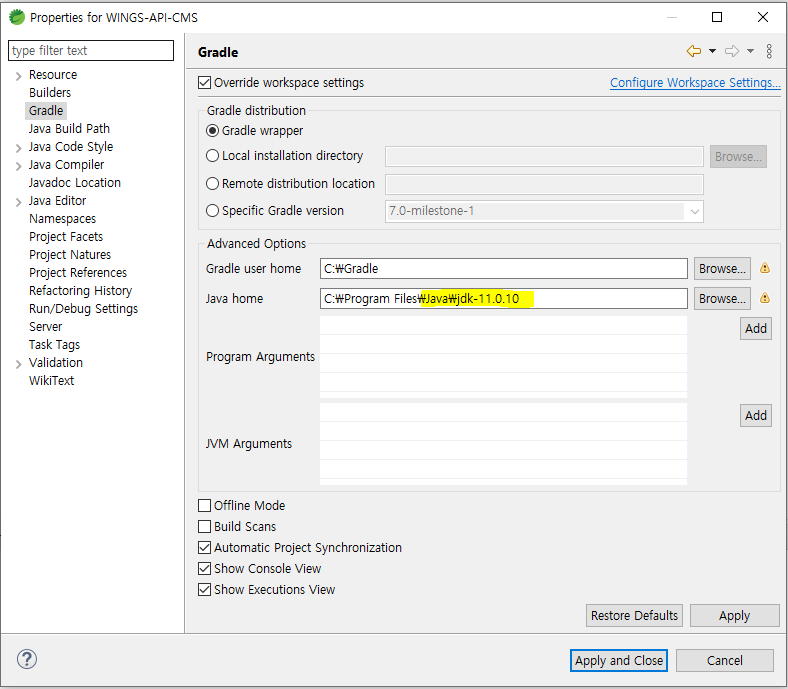Click the Apply button
This screenshot has width=788, height=689.
[x=734, y=616]
